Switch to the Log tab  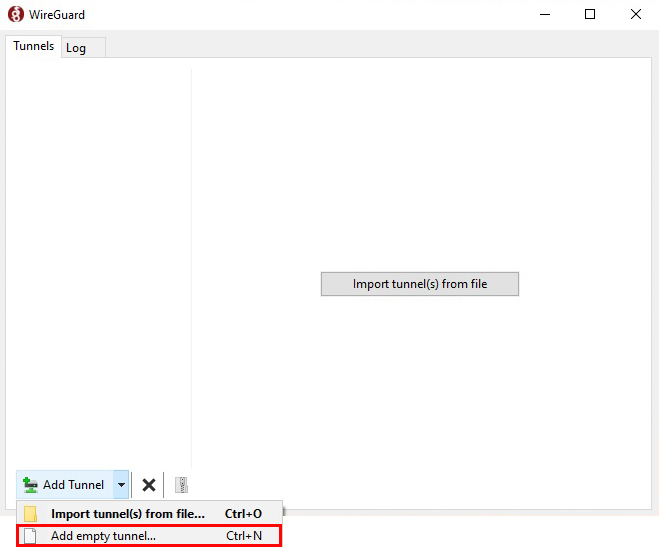point(83,48)
